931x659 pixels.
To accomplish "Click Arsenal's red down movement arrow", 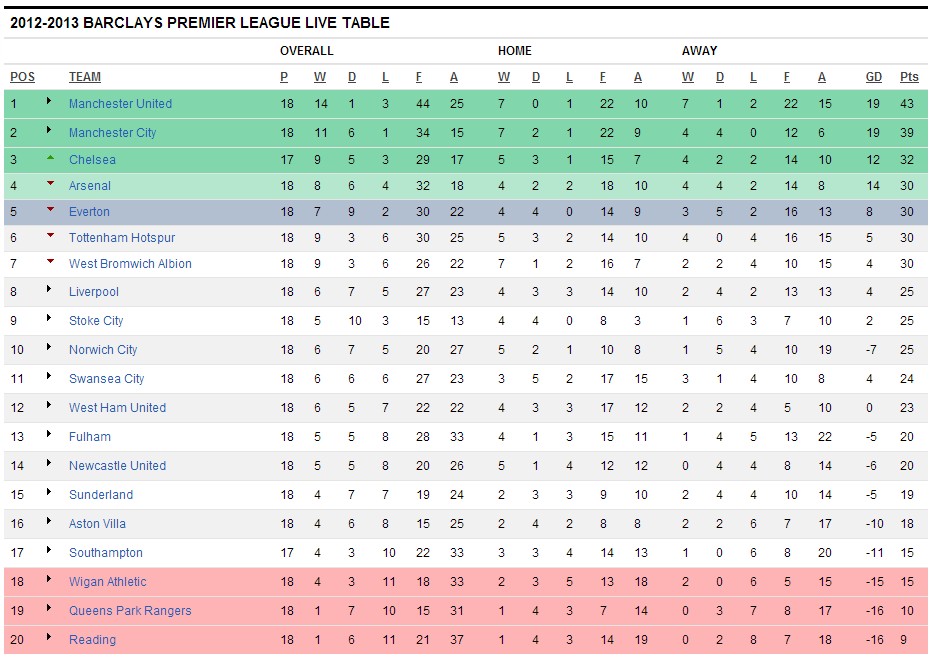I will (50, 183).
